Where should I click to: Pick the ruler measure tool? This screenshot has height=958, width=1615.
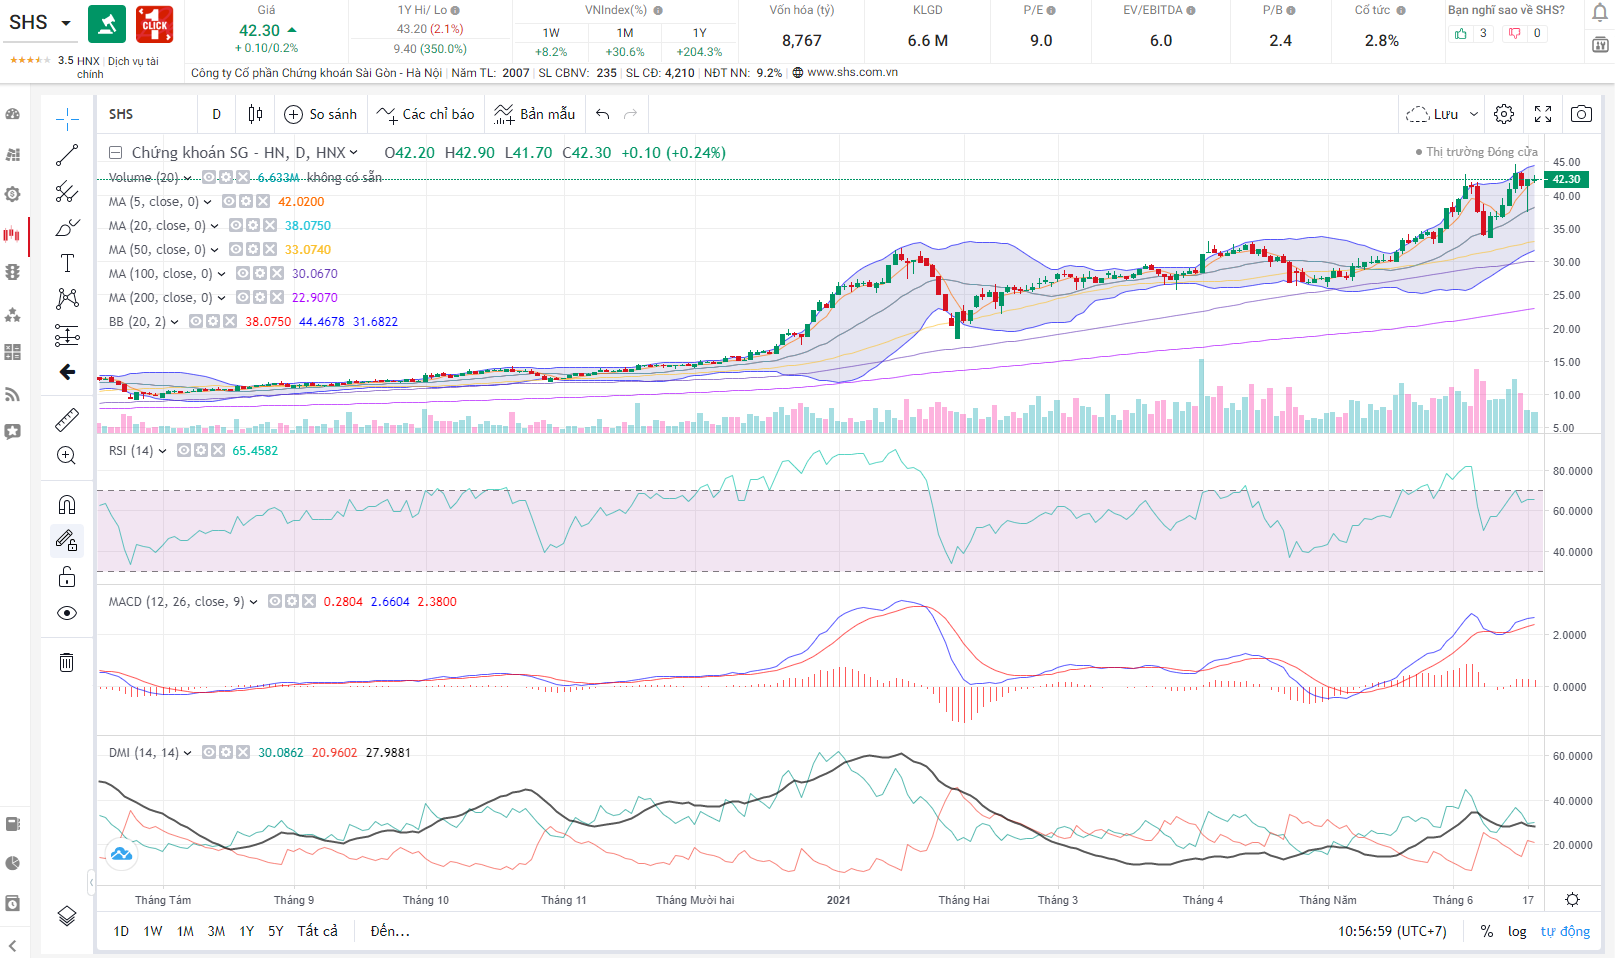click(67, 419)
